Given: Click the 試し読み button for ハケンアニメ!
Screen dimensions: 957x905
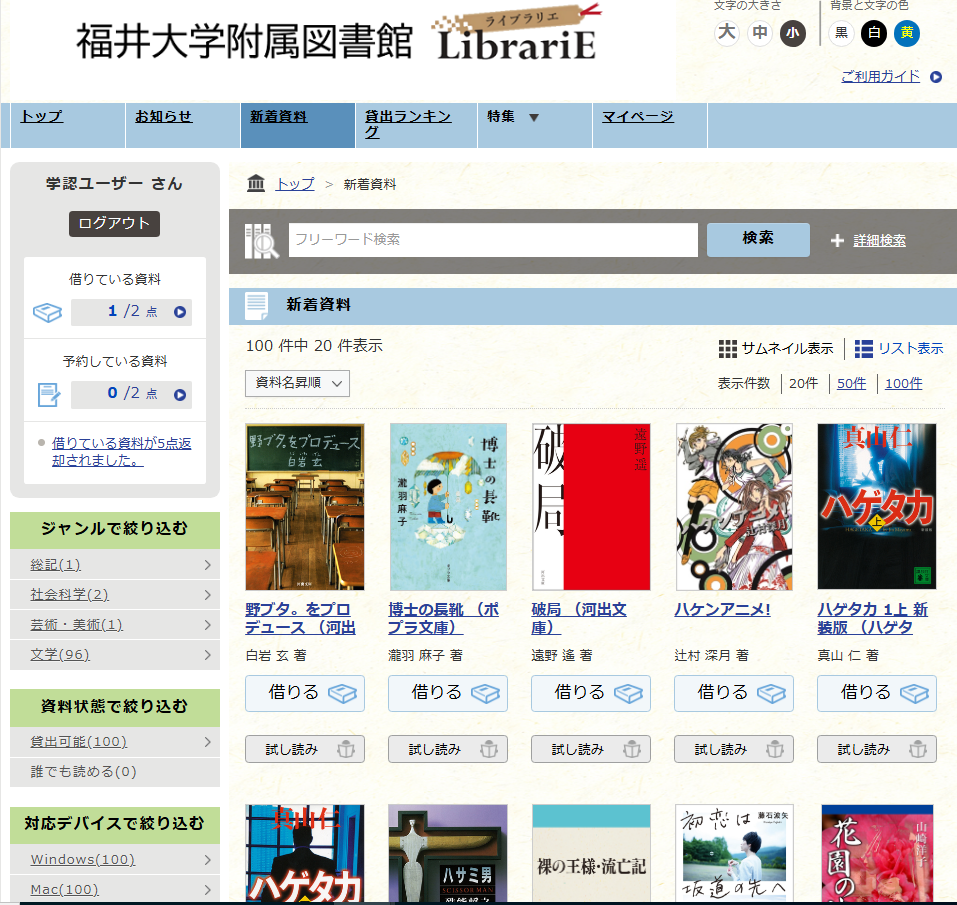Looking at the screenshot, I should pos(733,749).
